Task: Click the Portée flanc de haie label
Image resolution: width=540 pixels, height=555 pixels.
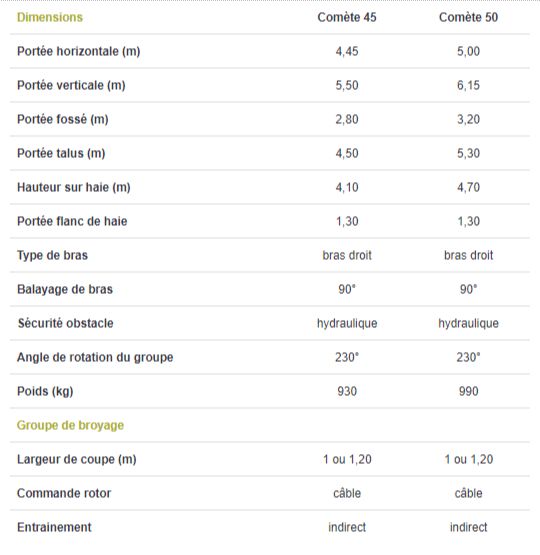Action: (x=72, y=221)
